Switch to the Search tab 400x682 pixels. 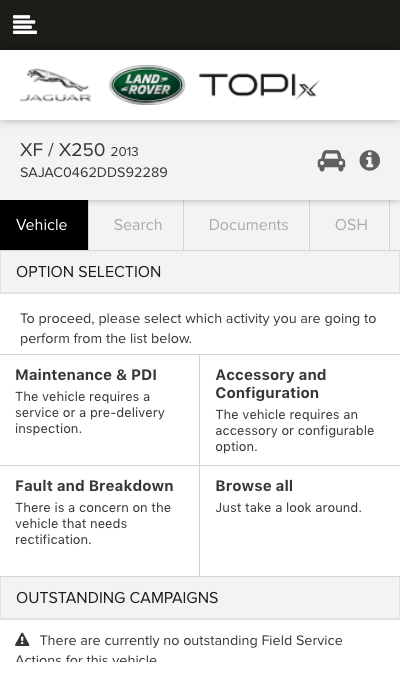tap(138, 225)
